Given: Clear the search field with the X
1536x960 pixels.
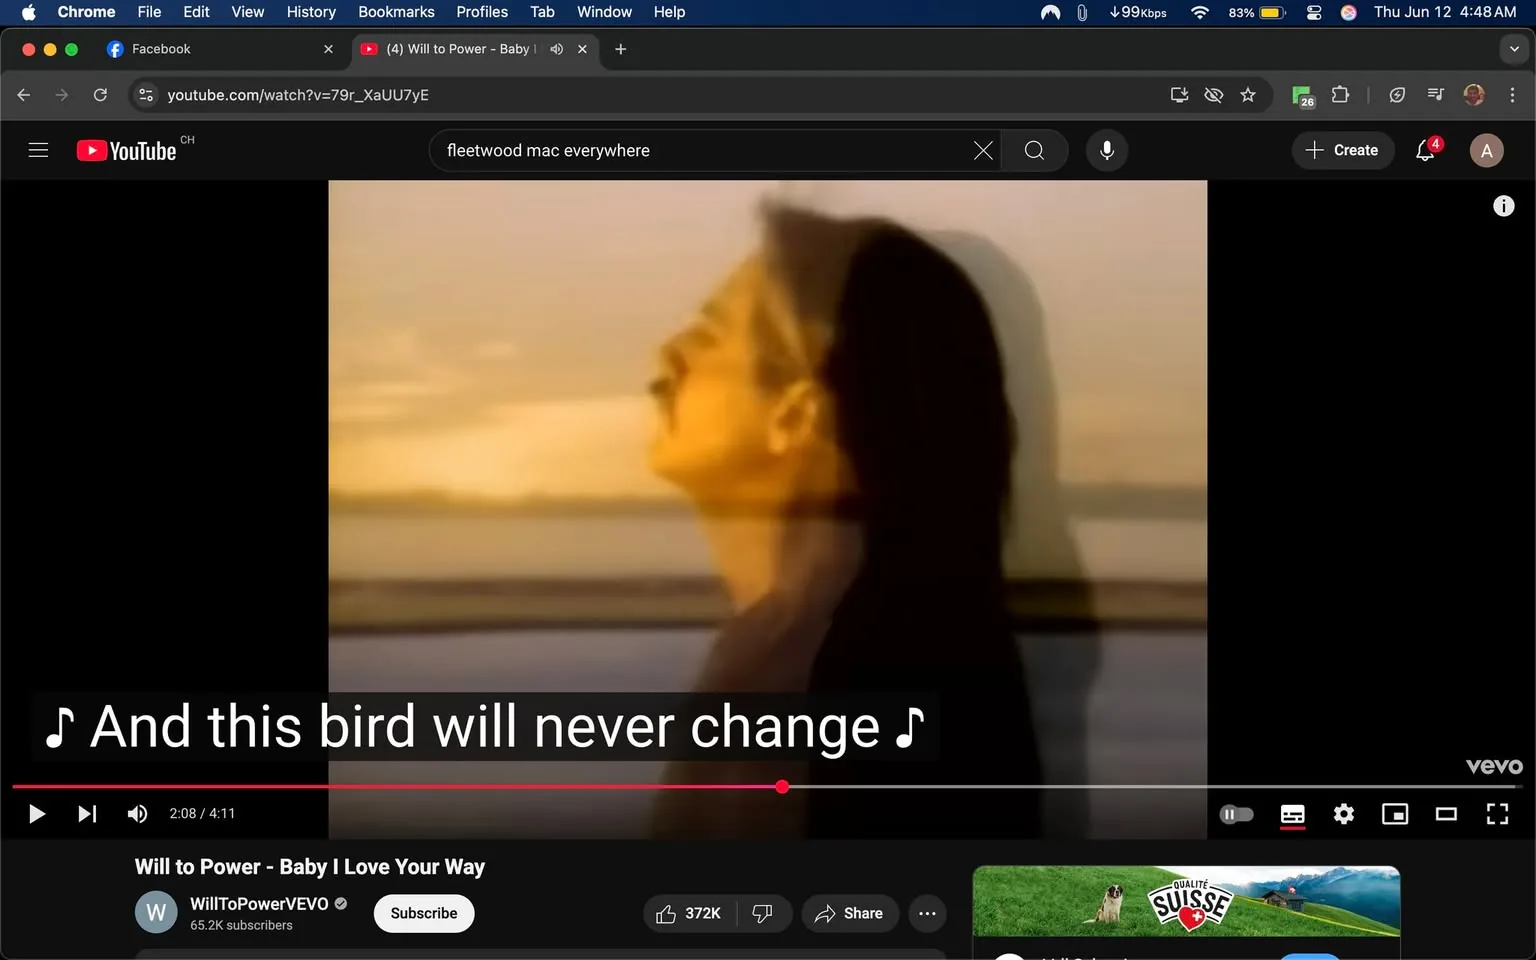Looking at the screenshot, I should [982, 150].
